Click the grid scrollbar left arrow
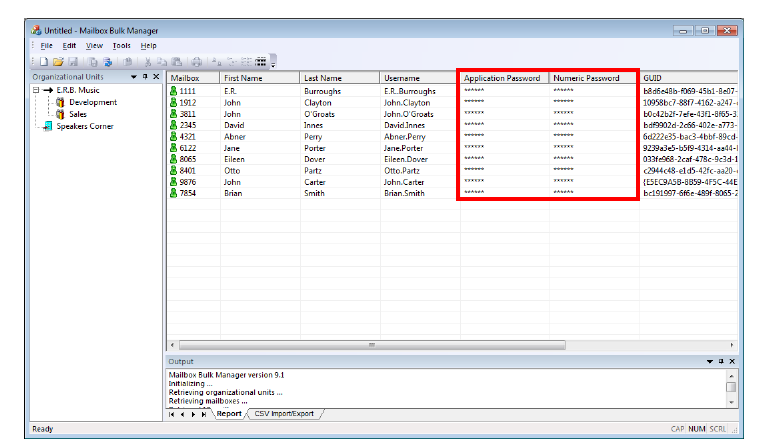Viewport: 768px width, 444px height. coord(172,345)
